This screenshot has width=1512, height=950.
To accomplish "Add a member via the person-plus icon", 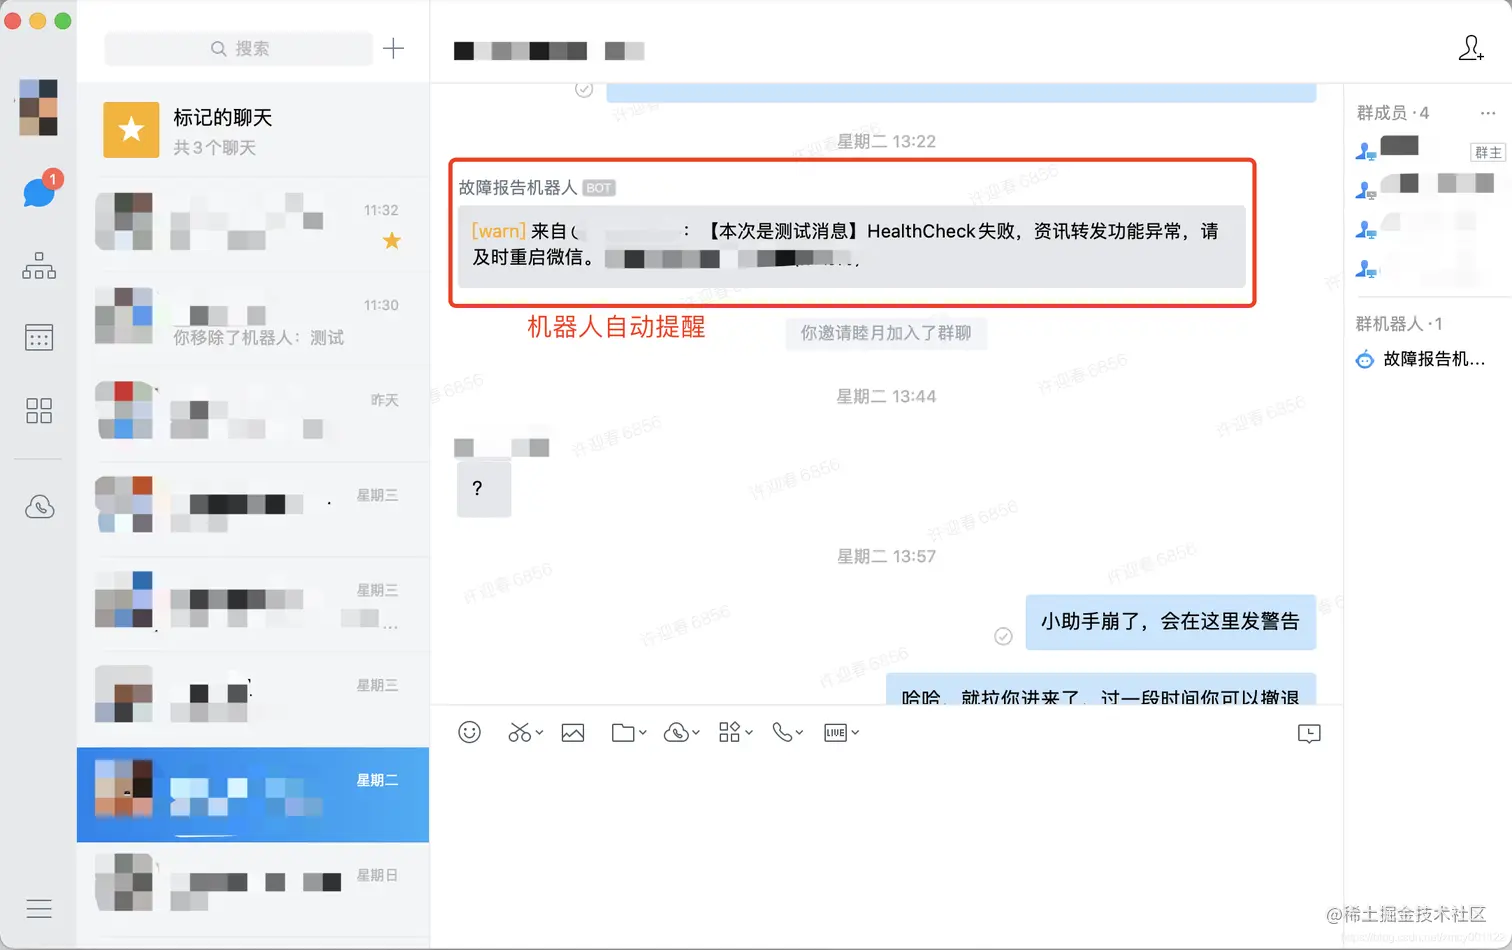I will (x=1470, y=47).
